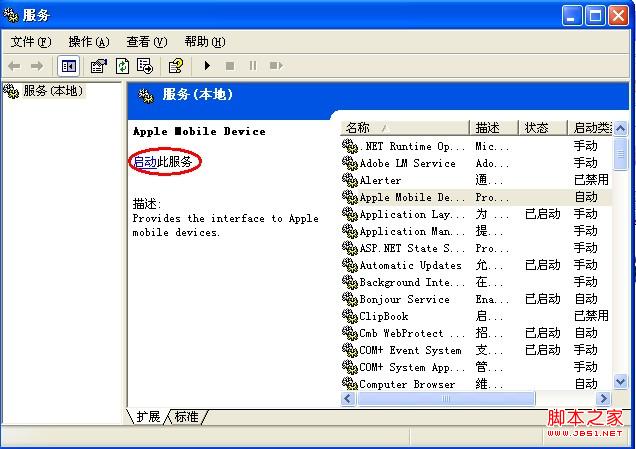Image resolution: width=636 pixels, height=449 pixels.
Task: Select the COM+ System App... row
Action: click(476, 367)
